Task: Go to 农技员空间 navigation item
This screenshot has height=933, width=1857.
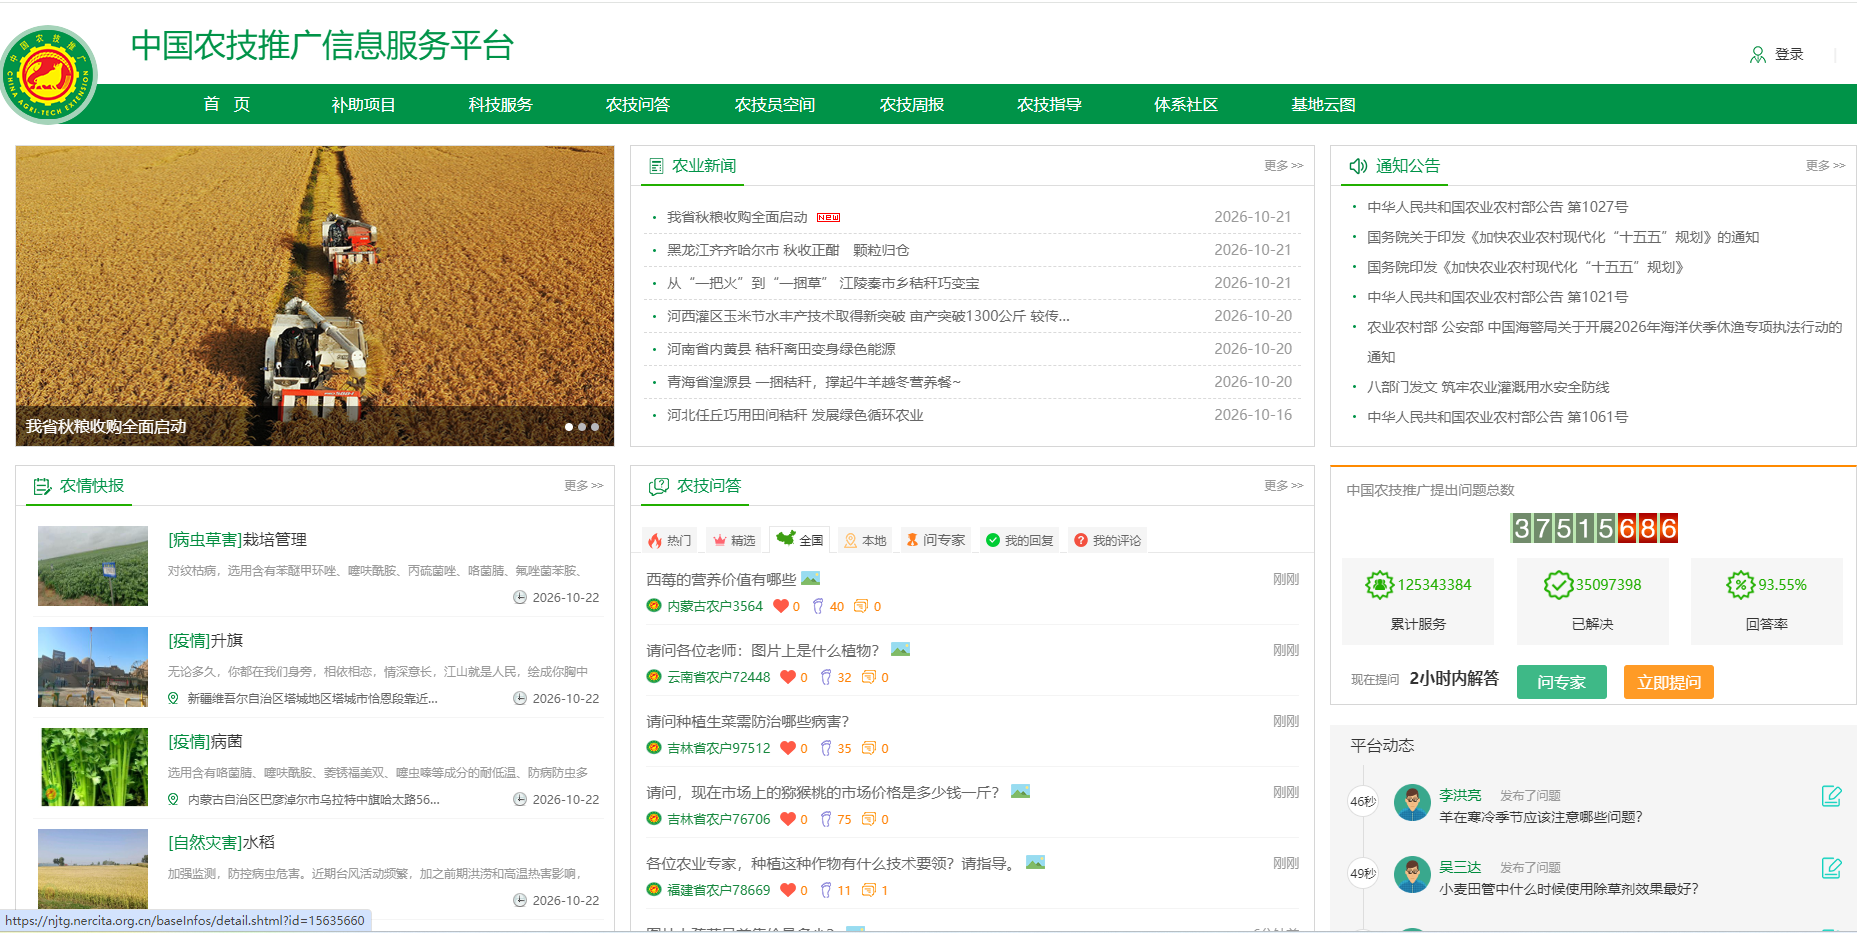Action: pos(774,104)
